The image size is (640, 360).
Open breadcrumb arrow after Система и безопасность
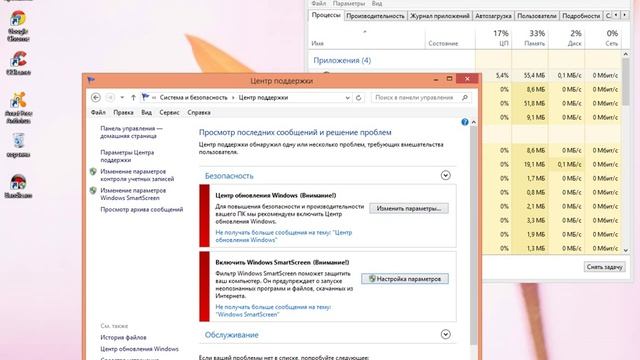(233, 98)
